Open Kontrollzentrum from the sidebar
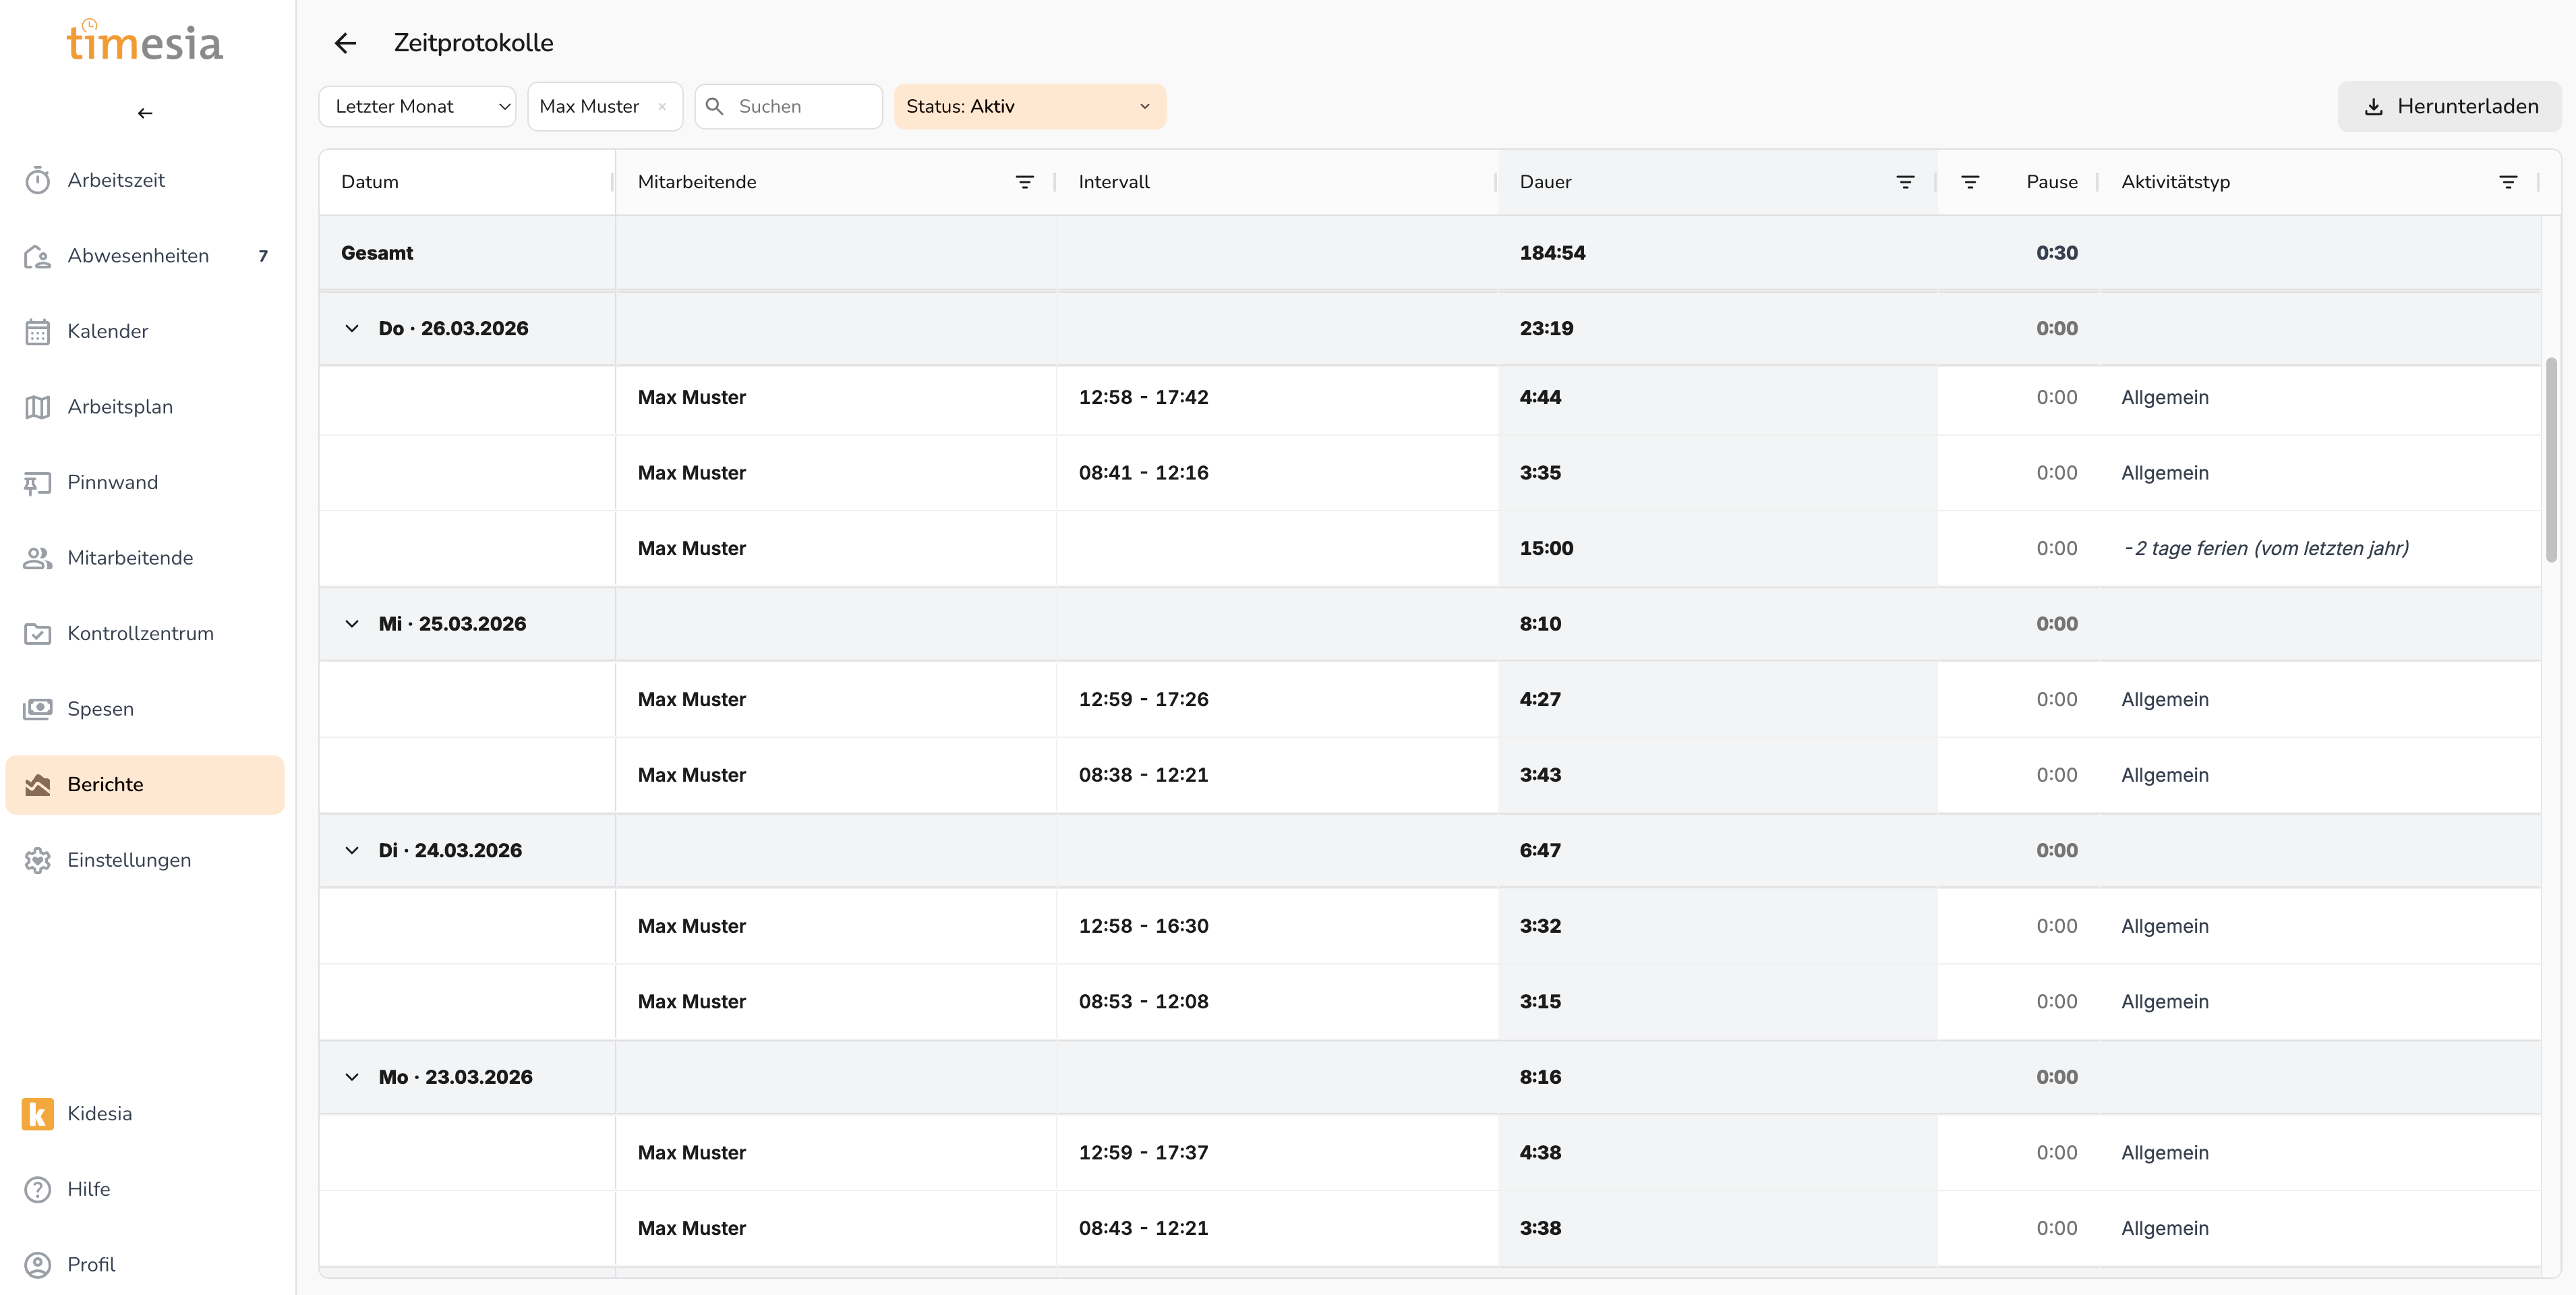 point(140,633)
